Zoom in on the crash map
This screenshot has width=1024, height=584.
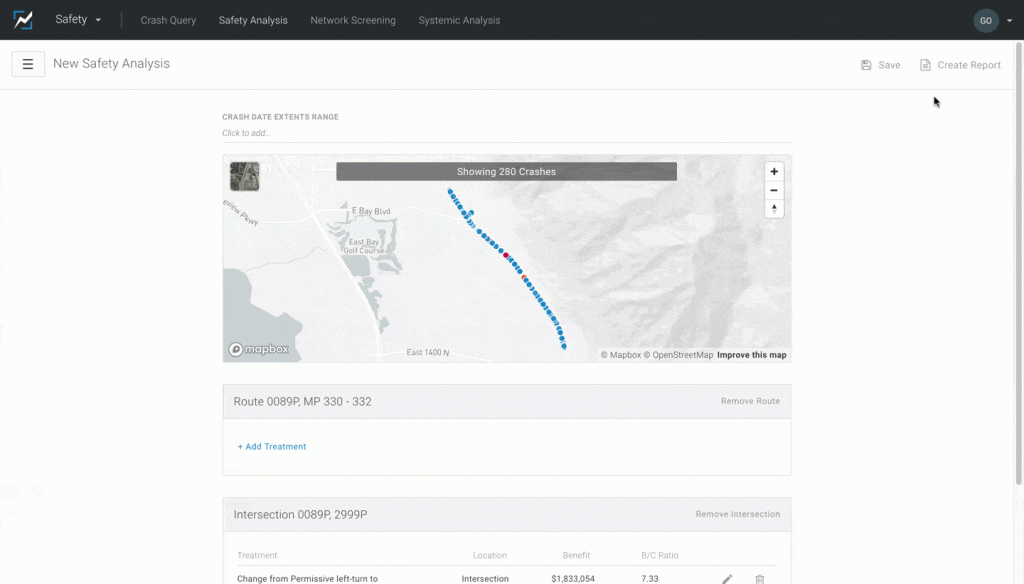click(x=774, y=172)
